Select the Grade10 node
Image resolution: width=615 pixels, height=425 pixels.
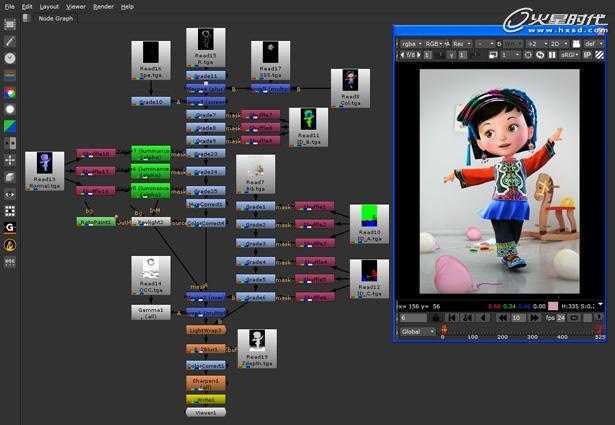click(x=151, y=102)
